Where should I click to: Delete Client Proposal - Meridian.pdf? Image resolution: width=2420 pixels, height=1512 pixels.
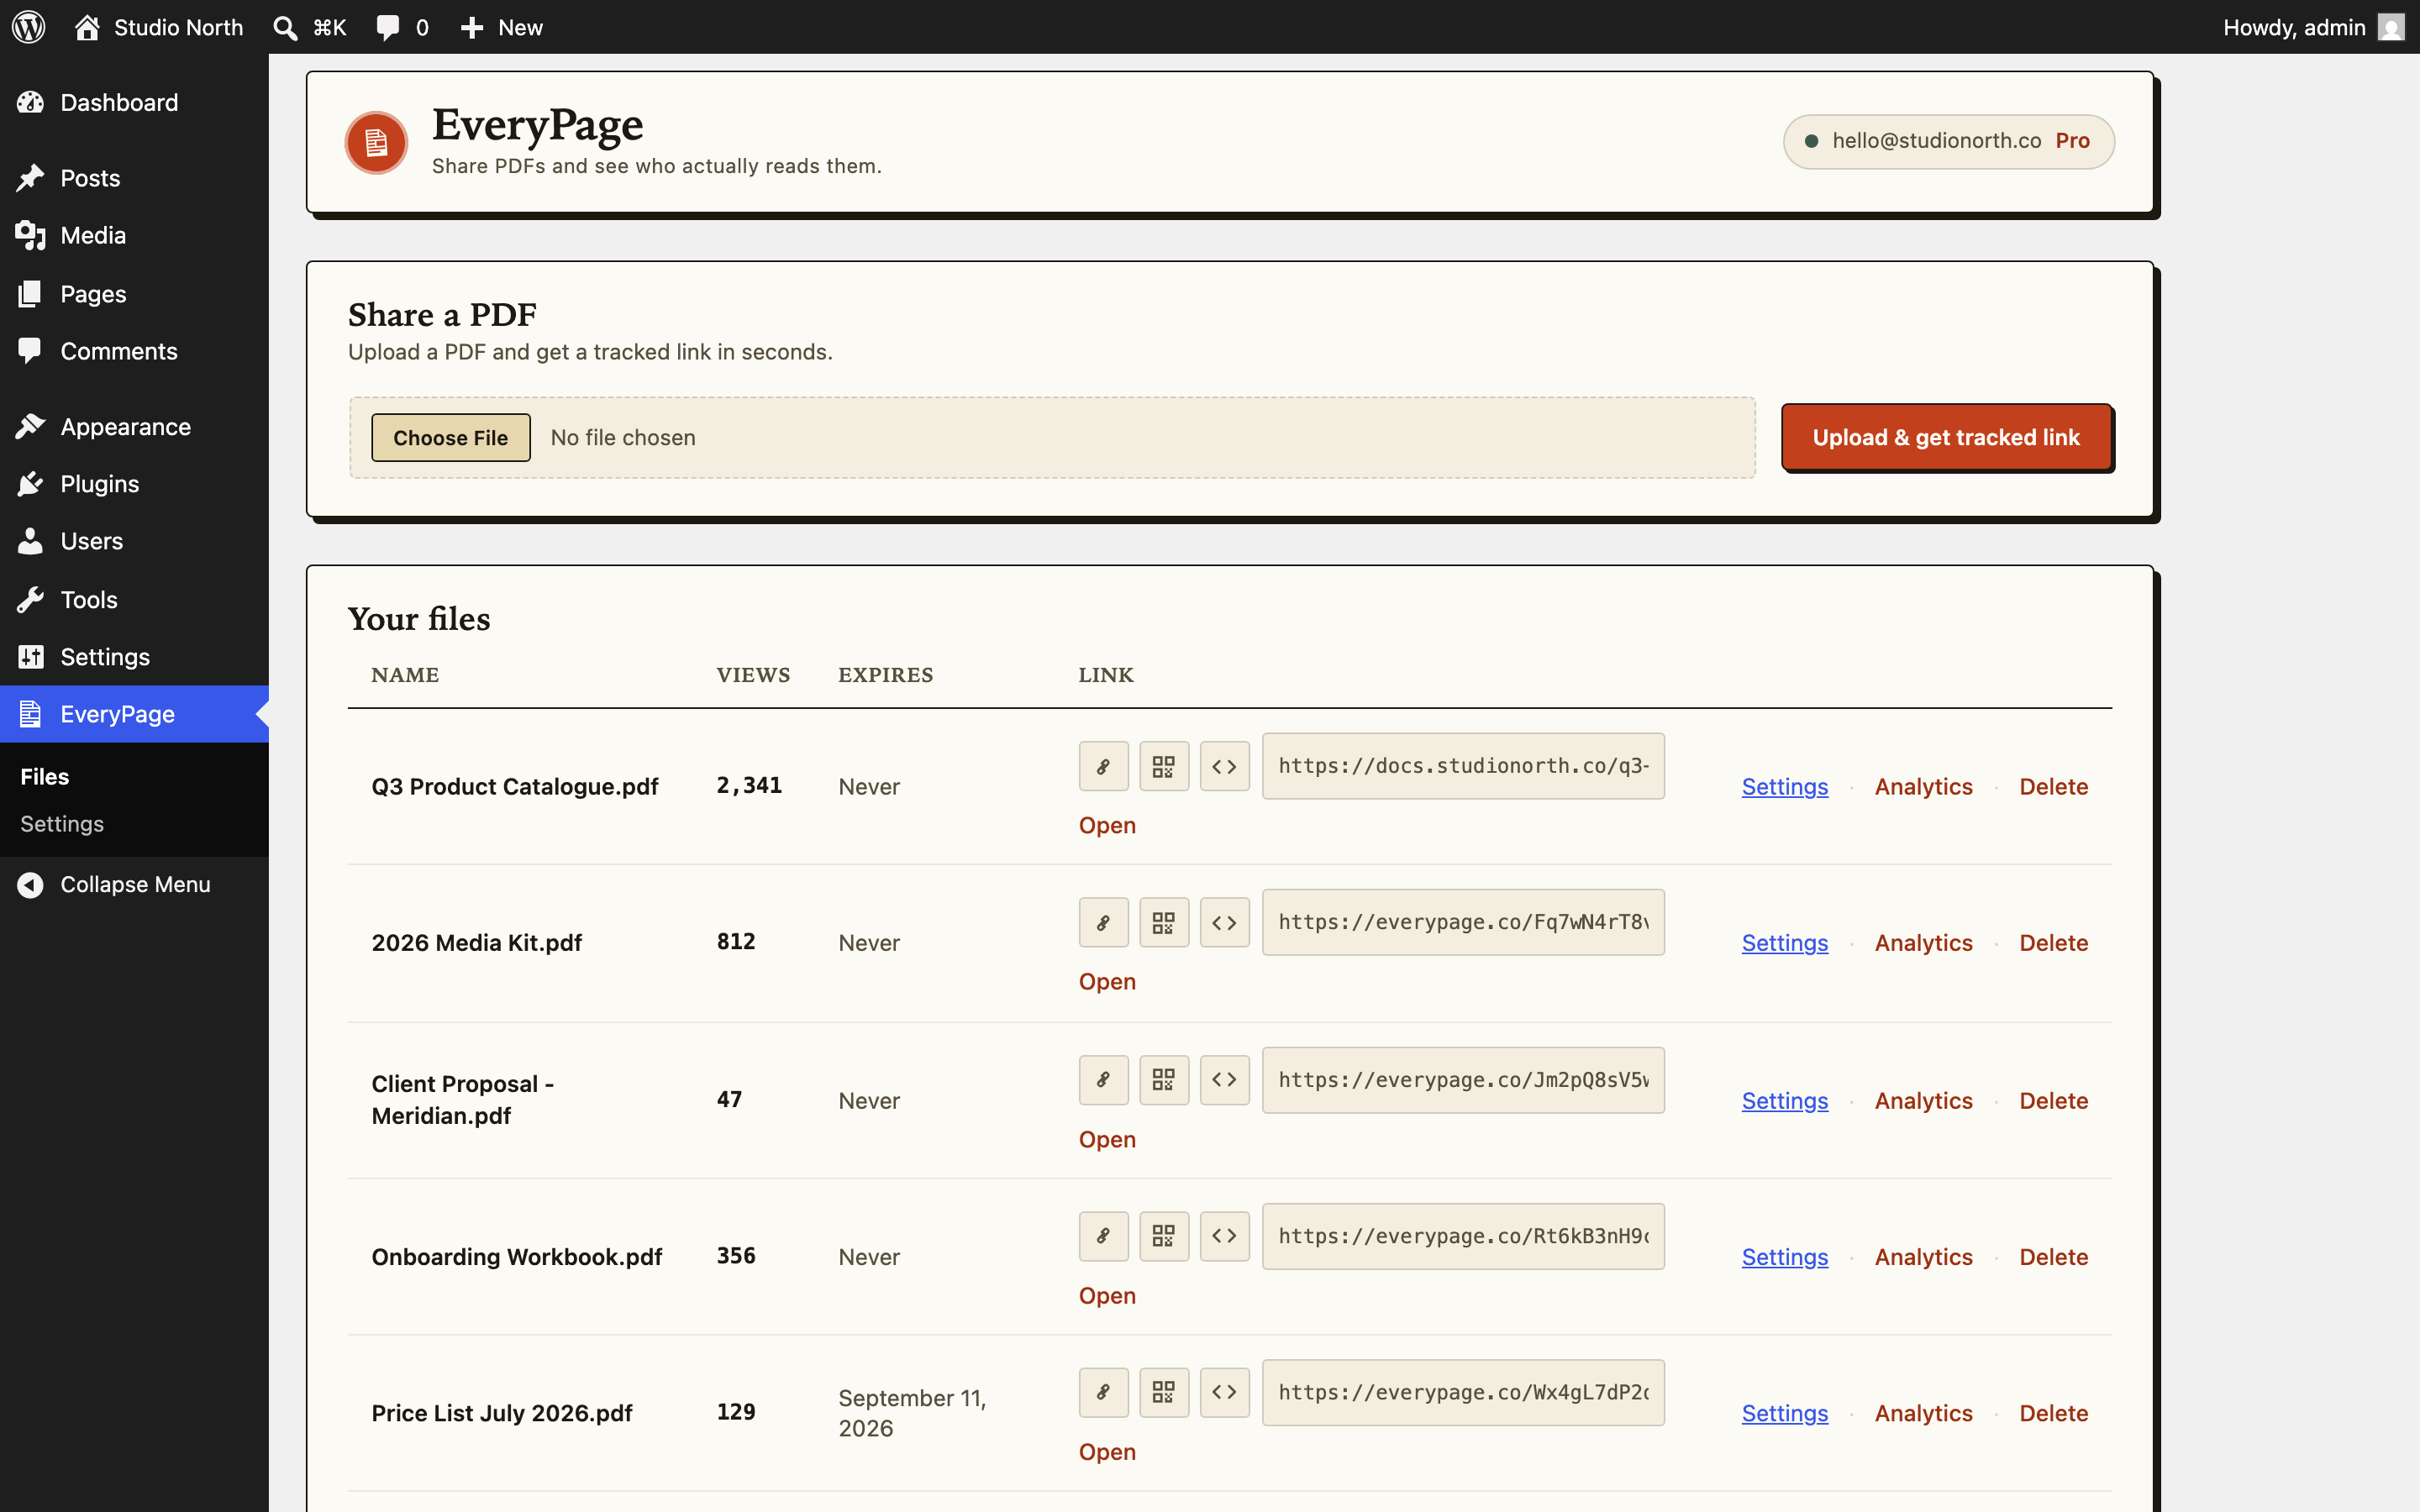[x=2053, y=1101]
